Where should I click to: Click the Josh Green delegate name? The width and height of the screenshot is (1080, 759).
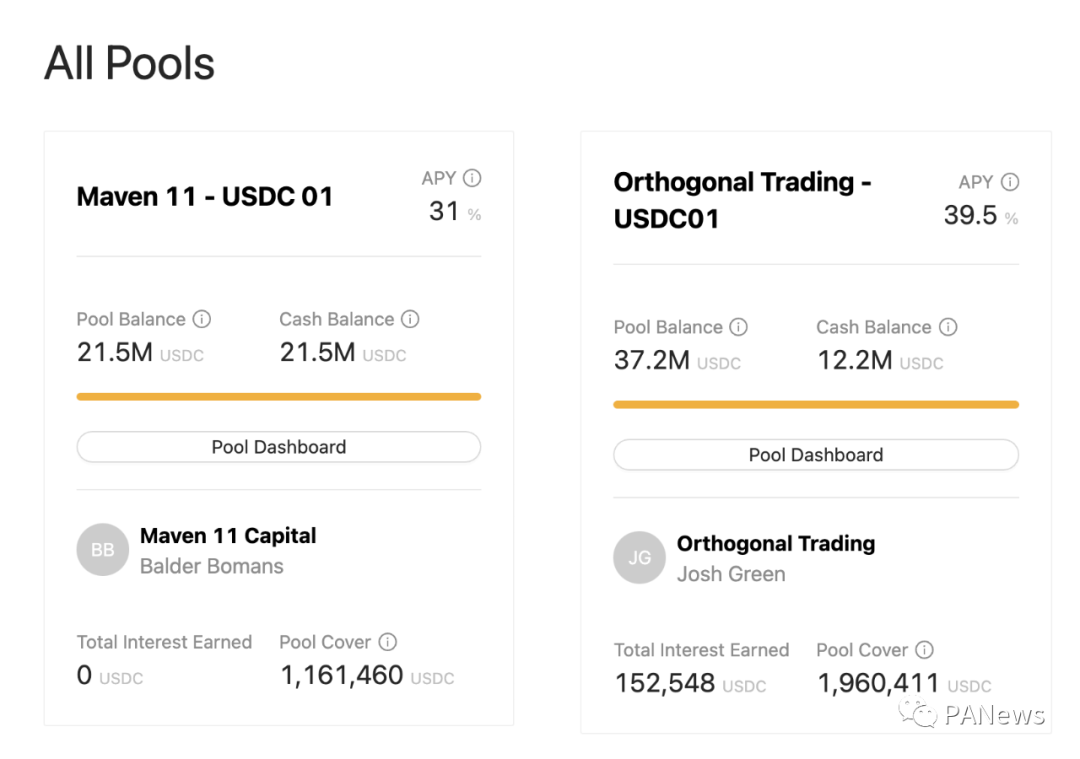tap(731, 574)
